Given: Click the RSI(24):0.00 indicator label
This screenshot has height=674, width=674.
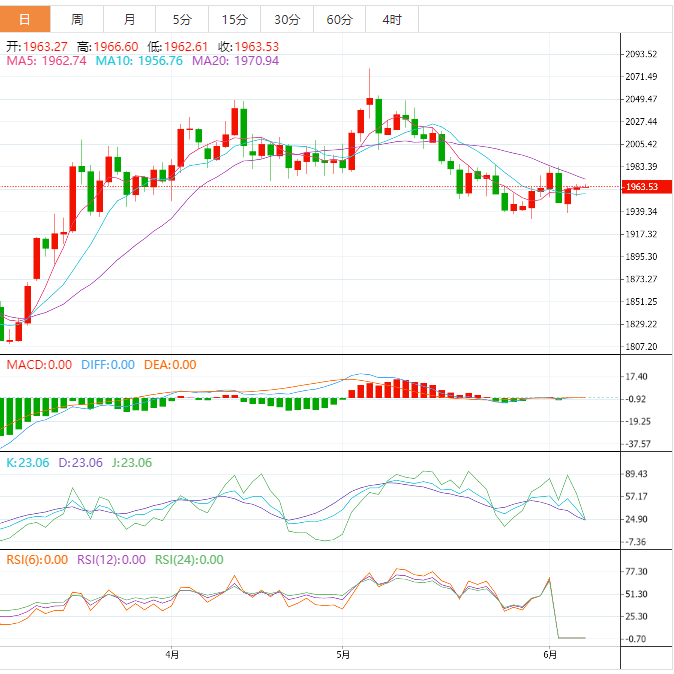Looking at the screenshot, I should point(188,560).
